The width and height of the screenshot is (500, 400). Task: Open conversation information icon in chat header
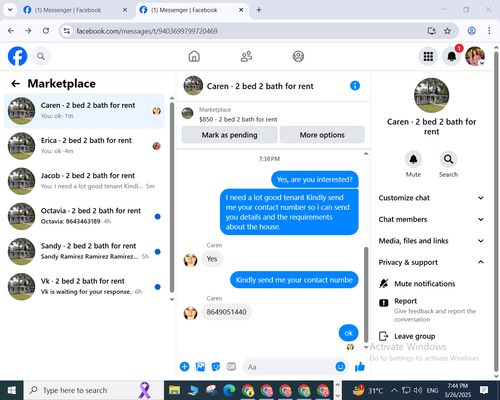point(355,86)
